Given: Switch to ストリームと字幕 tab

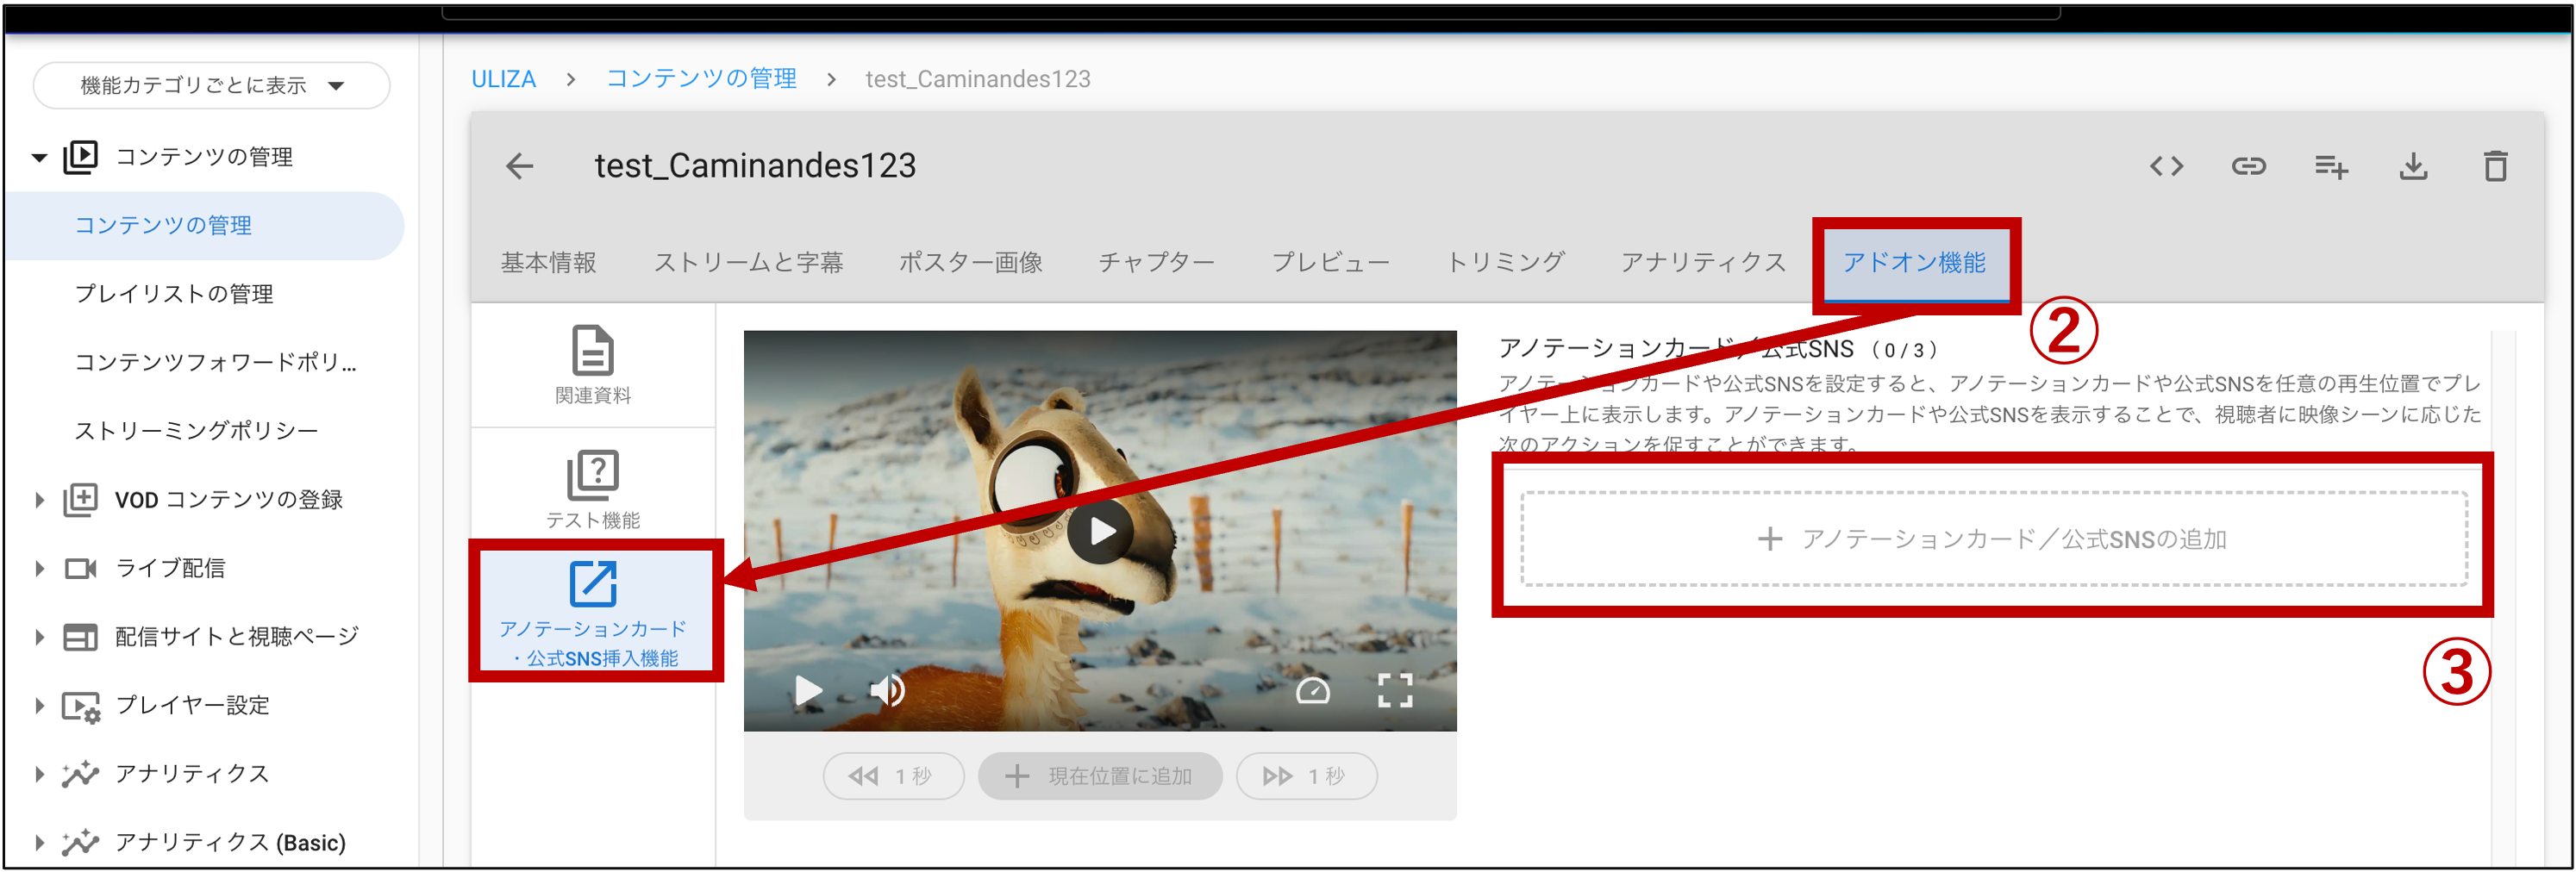Looking at the screenshot, I should 748,262.
